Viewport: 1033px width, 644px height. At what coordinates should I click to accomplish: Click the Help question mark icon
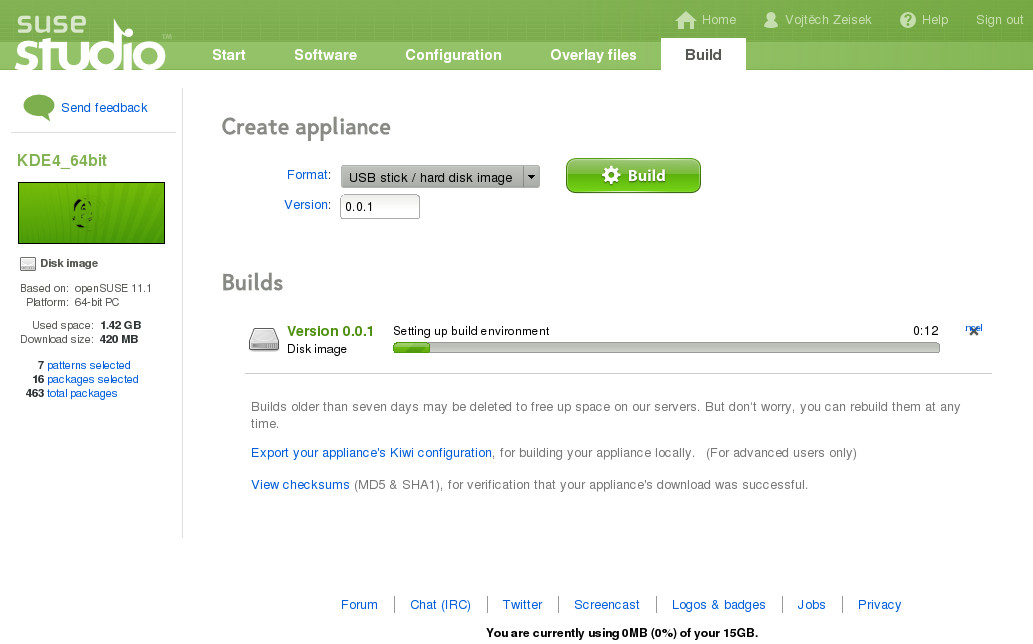[x=908, y=20]
